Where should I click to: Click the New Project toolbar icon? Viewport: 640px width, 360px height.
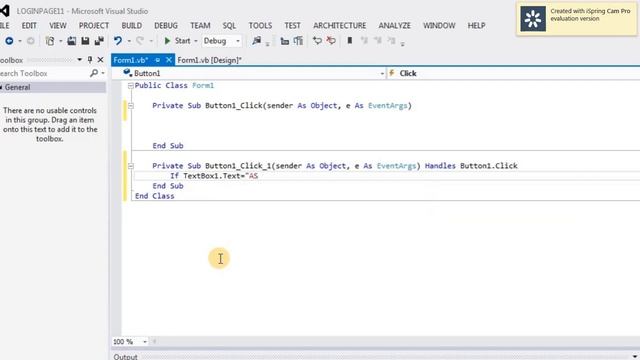(50, 41)
